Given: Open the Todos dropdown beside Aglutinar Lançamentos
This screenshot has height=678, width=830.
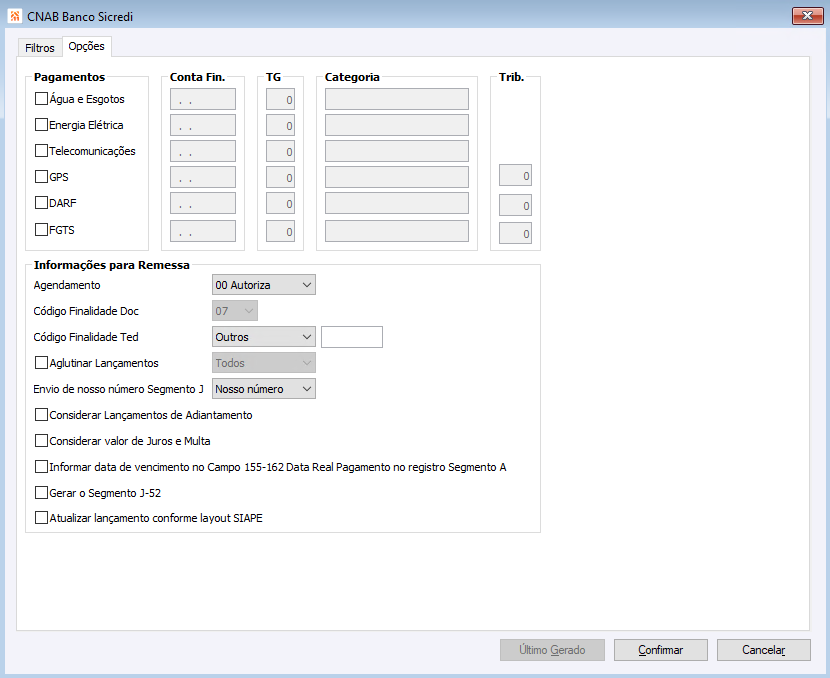Looking at the screenshot, I should [x=264, y=363].
